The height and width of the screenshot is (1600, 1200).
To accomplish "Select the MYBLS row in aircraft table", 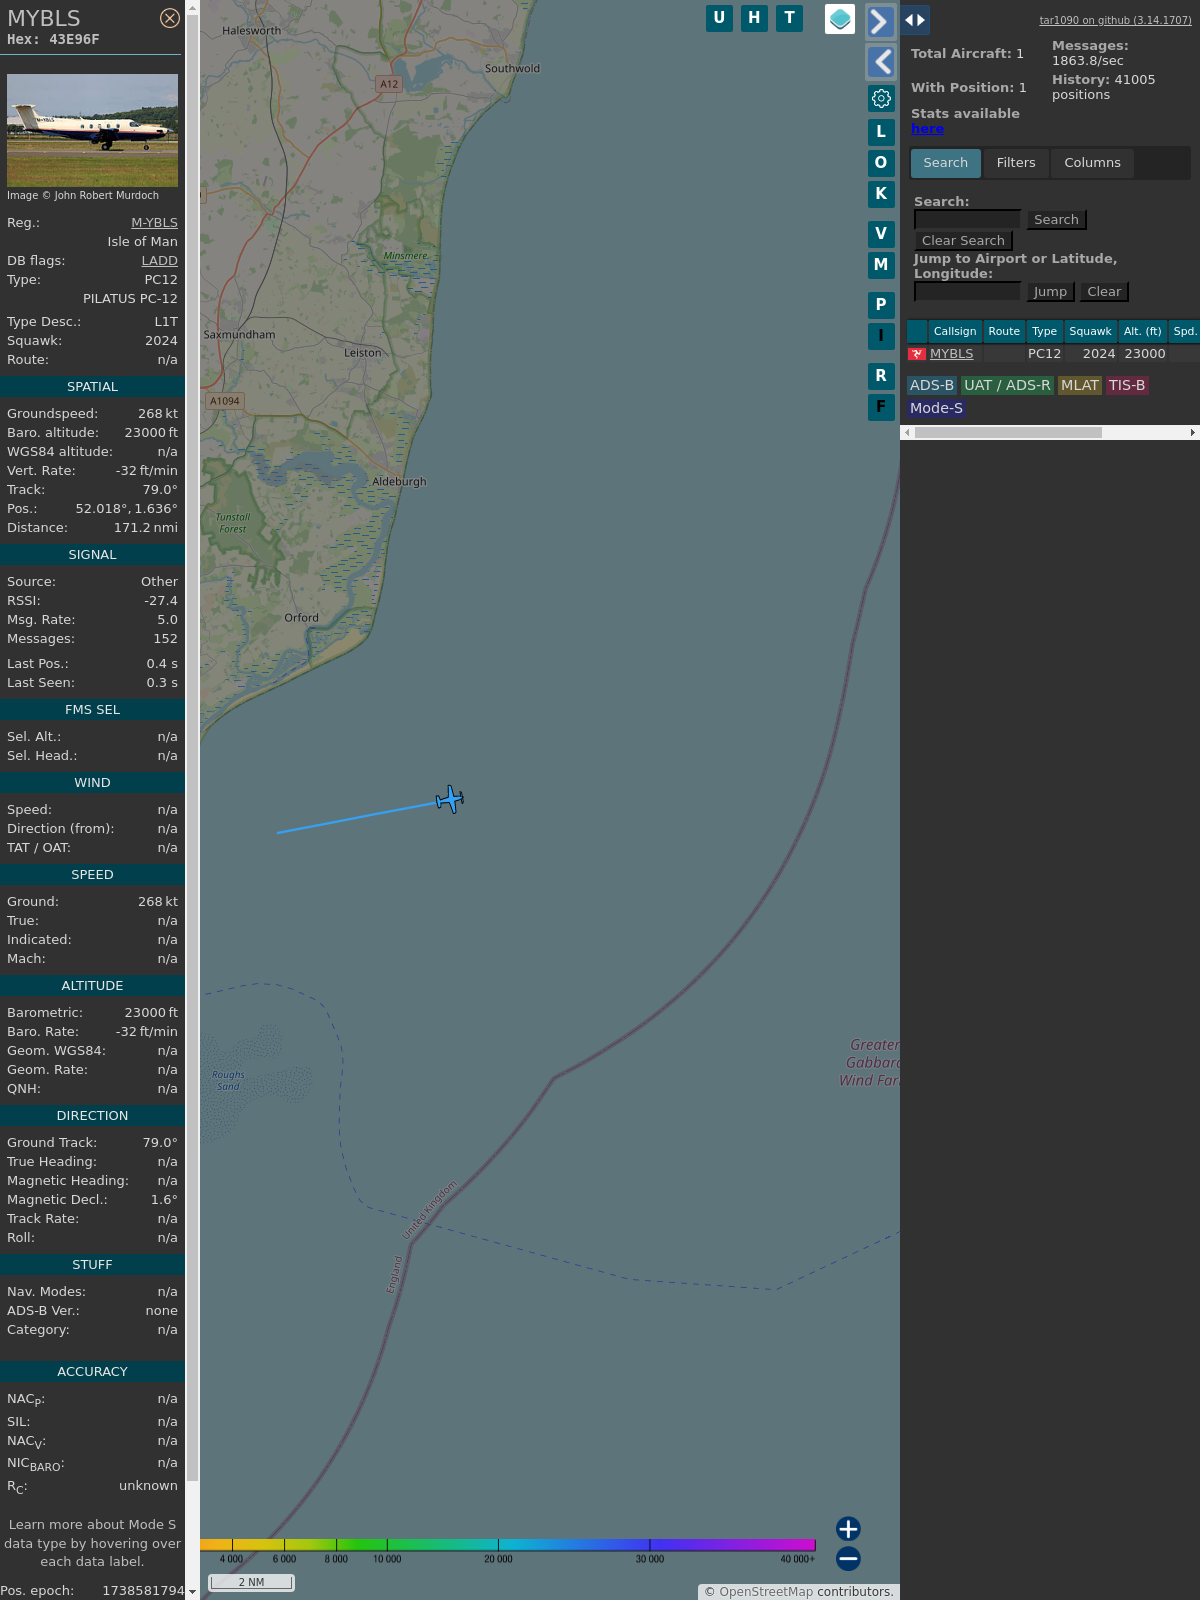I will 1053,354.
